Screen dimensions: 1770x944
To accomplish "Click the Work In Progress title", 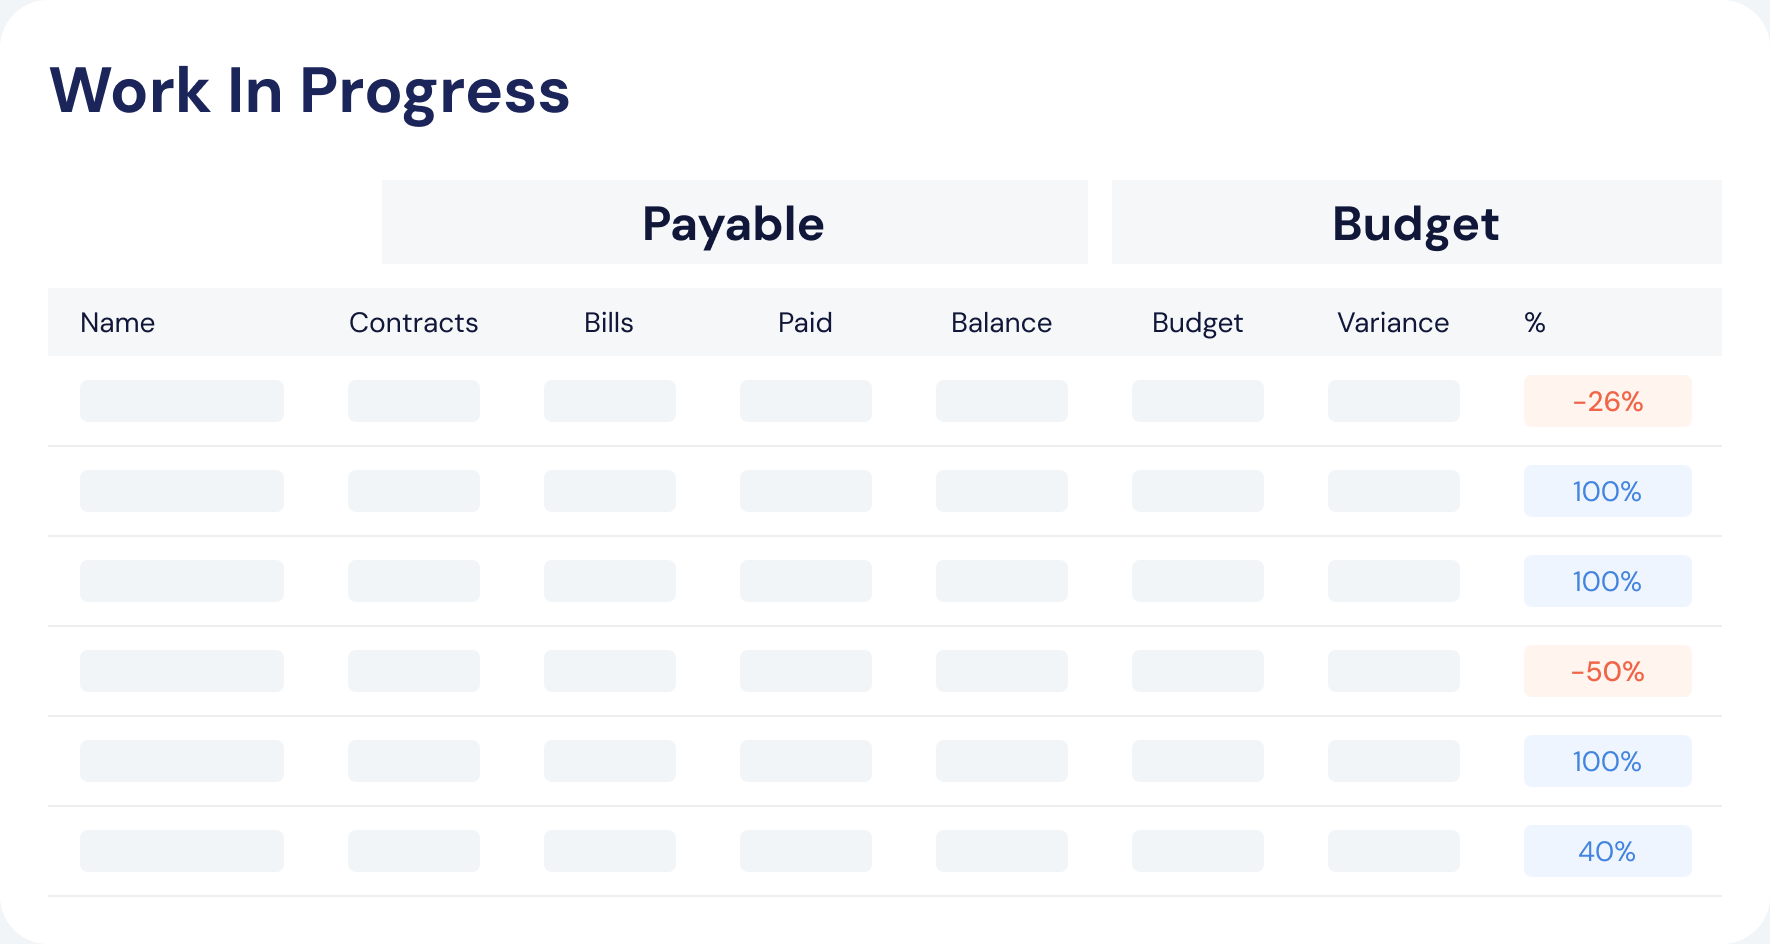I will click(310, 91).
